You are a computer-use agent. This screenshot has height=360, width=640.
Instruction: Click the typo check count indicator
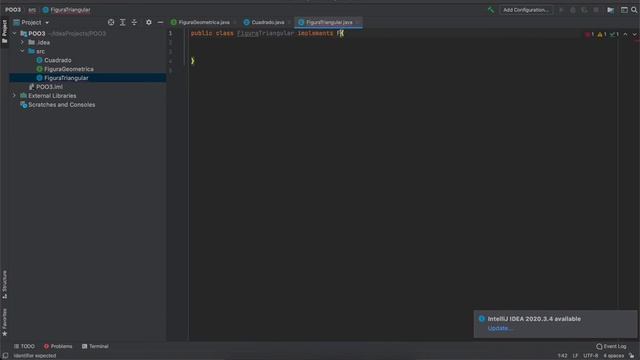tap(614, 34)
